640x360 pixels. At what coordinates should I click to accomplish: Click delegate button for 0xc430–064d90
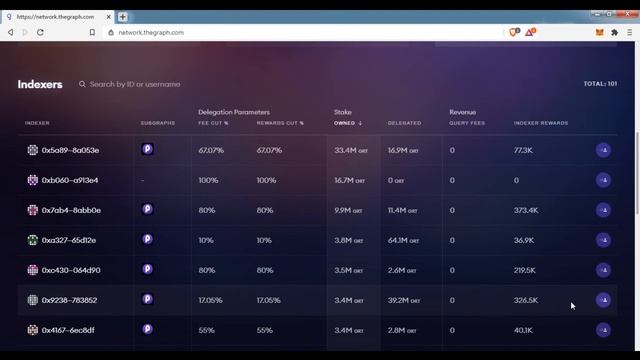(x=603, y=270)
